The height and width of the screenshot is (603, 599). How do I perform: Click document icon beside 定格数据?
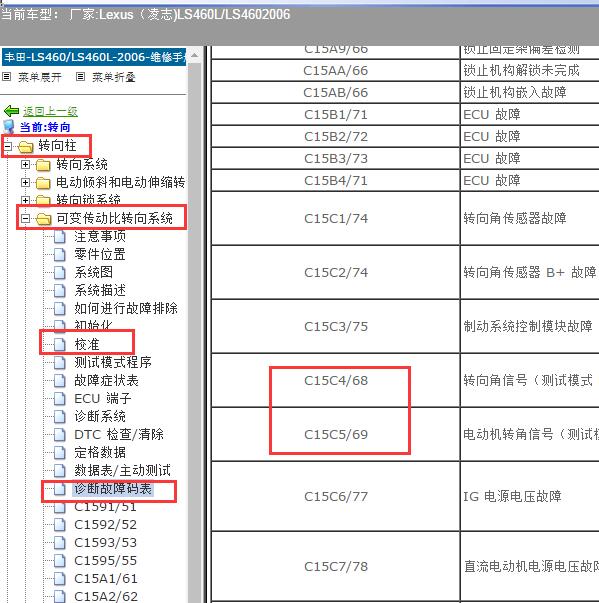click(60, 453)
